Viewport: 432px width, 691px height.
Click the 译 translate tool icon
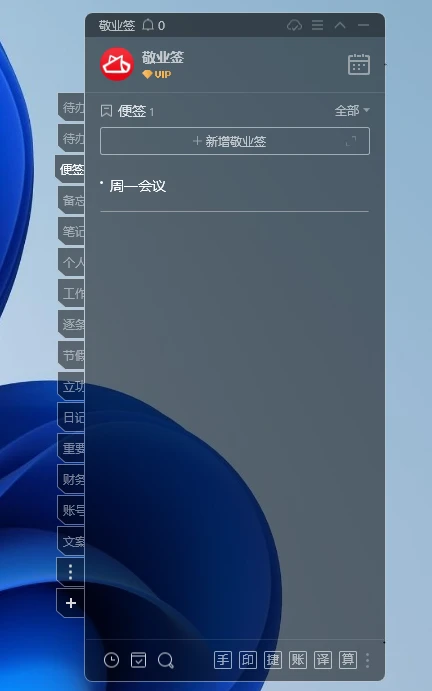tap(323, 660)
